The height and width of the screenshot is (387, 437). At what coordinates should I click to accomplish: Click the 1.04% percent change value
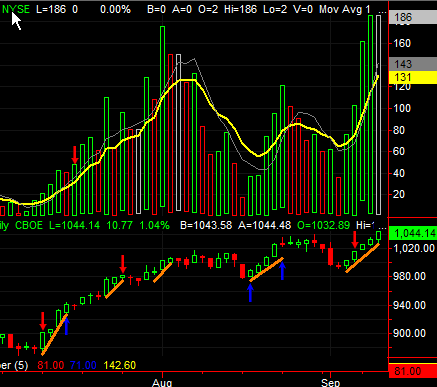click(154, 225)
